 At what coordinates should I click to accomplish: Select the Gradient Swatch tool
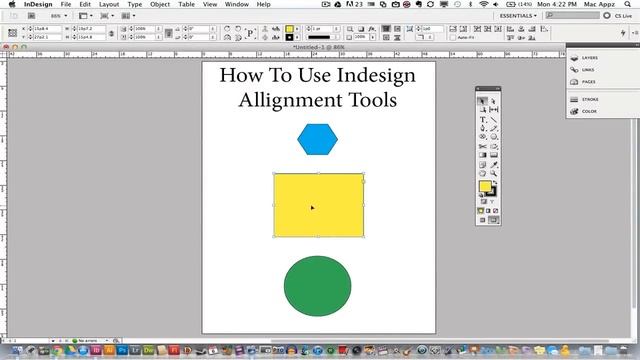tap(482, 155)
